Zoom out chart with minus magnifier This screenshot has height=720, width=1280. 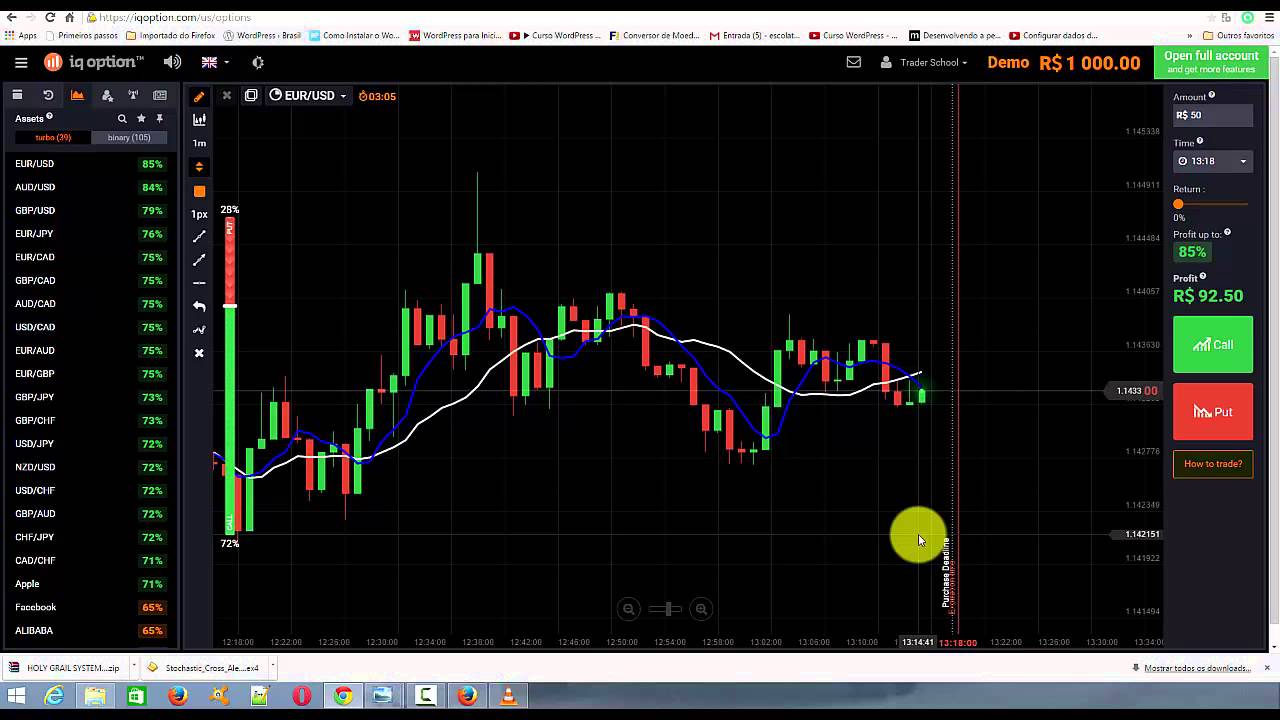tap(629, 609)
